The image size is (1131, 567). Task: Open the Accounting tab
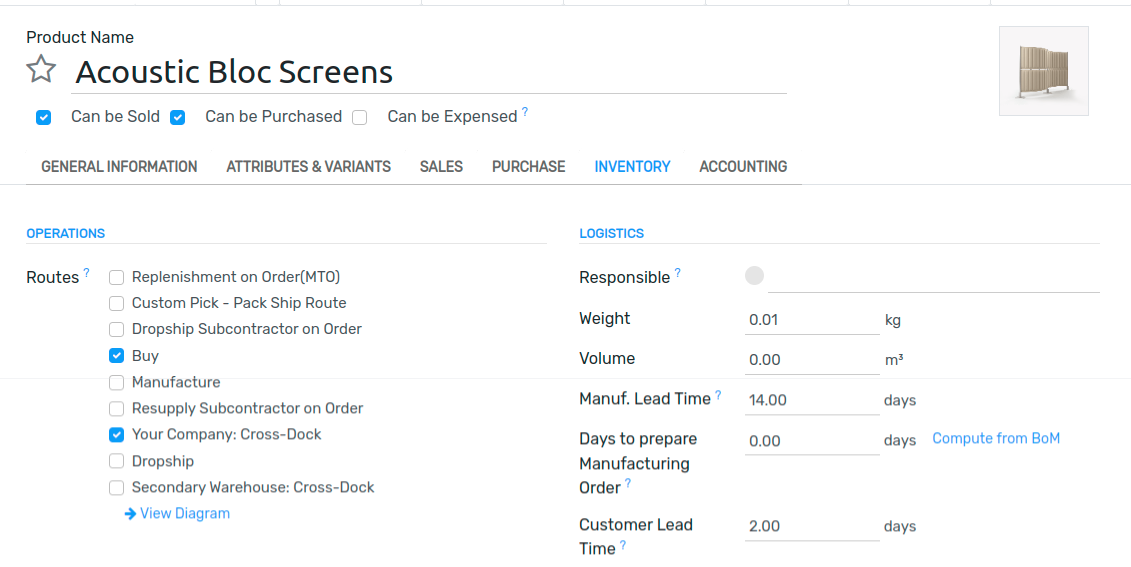coord(743,167)
